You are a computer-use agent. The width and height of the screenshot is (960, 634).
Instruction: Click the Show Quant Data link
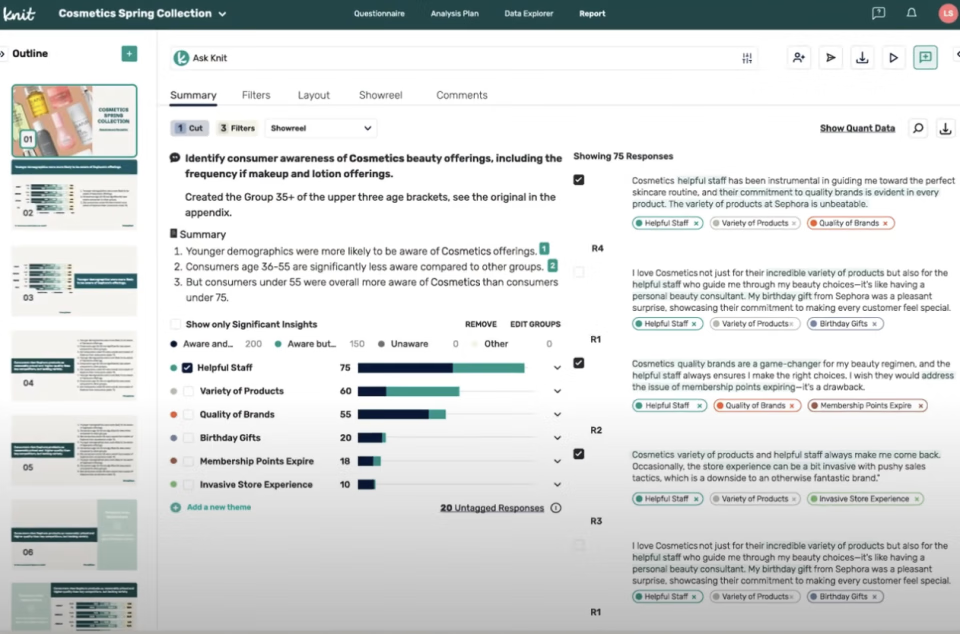[857, 128]
